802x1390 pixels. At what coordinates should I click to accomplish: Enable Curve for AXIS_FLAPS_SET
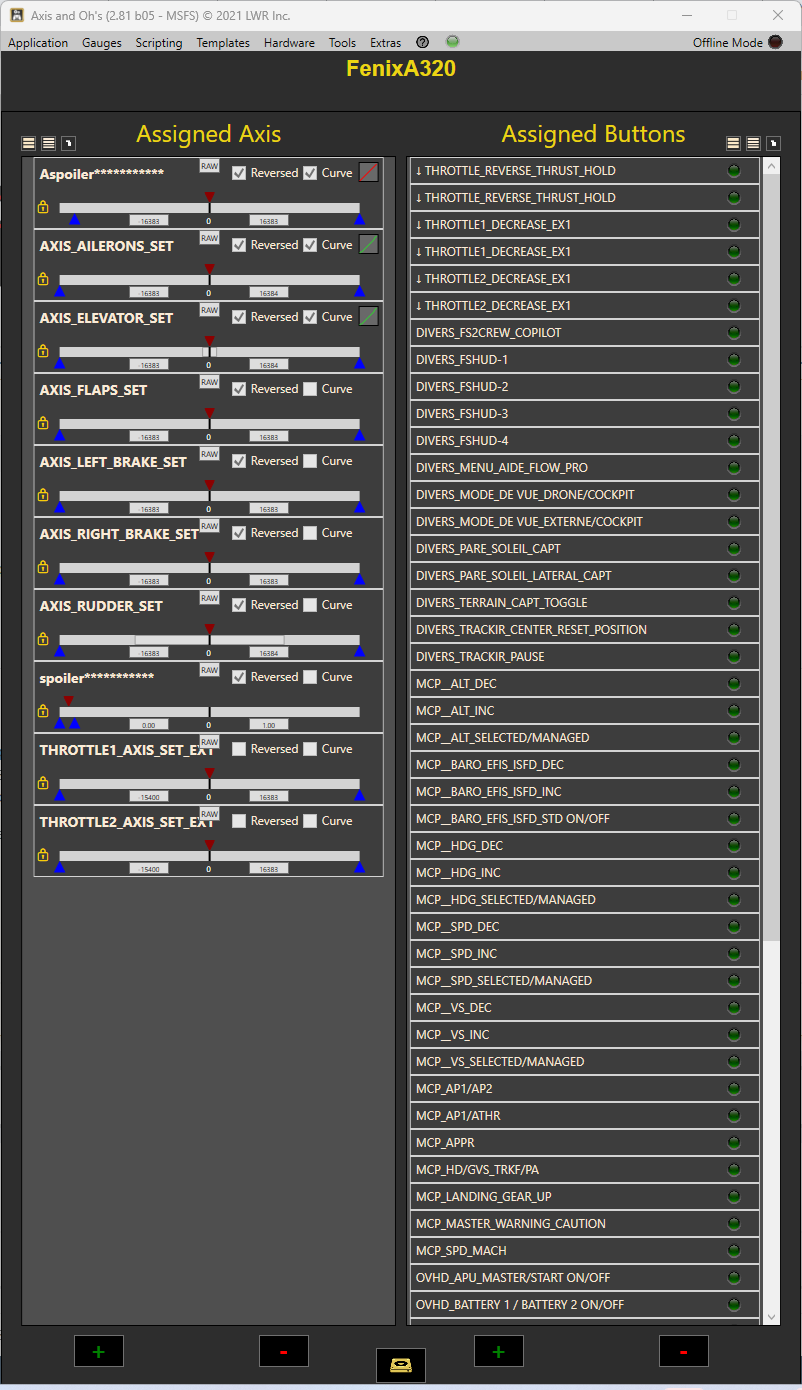pyautogui.click(x=310, y=388)
